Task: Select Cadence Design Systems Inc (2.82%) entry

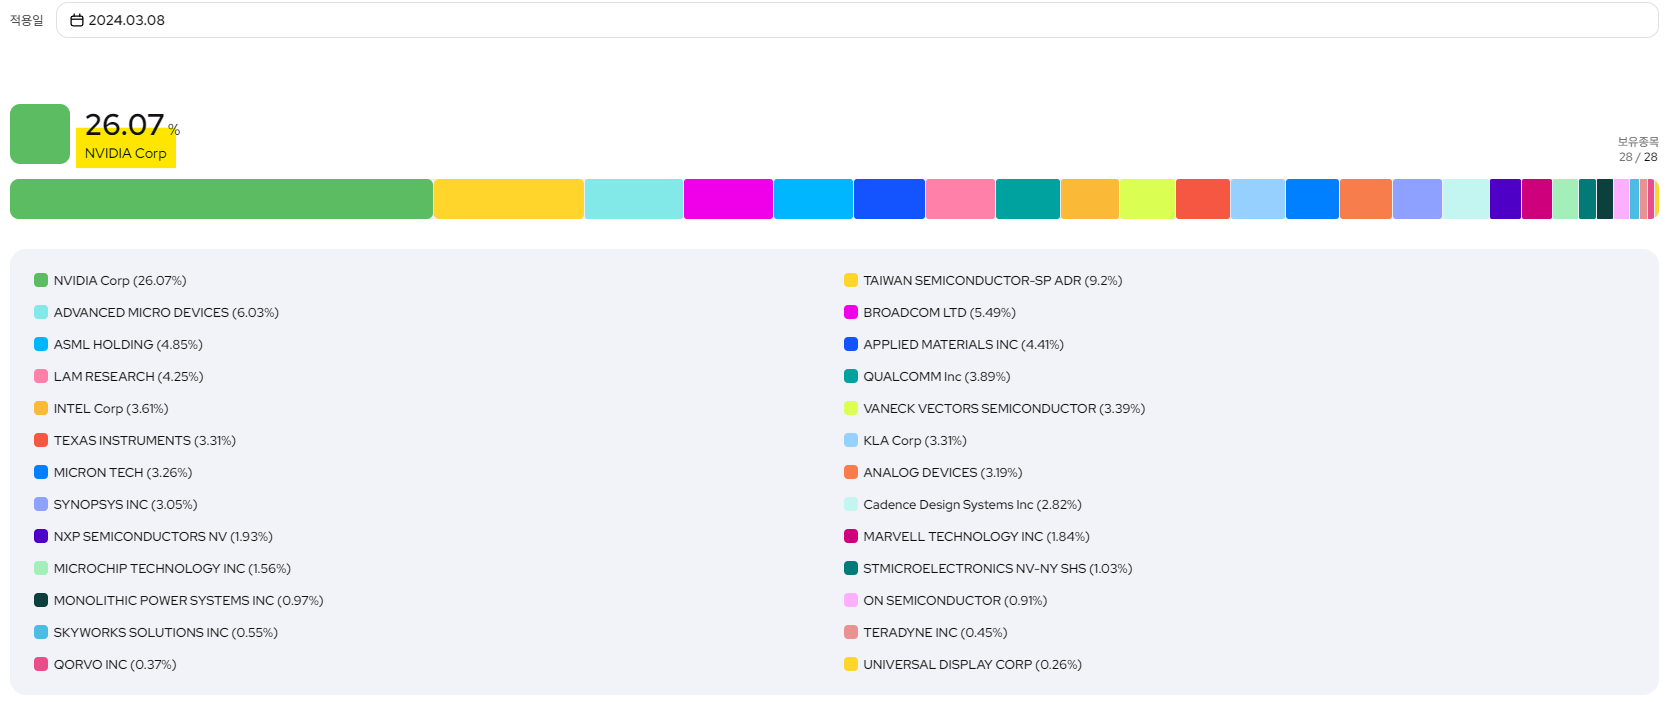Action: pos(963,505)
